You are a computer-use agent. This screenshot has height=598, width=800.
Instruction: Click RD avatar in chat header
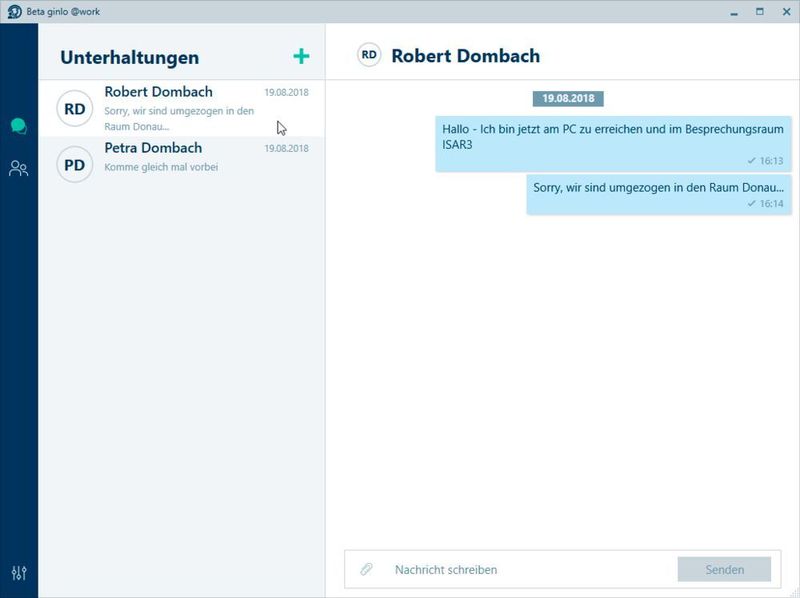pyautogui.click(x=369, y=56)
